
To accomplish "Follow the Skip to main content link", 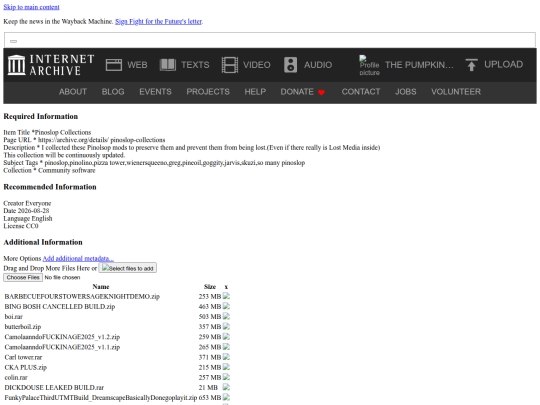I will coord(31,7).
